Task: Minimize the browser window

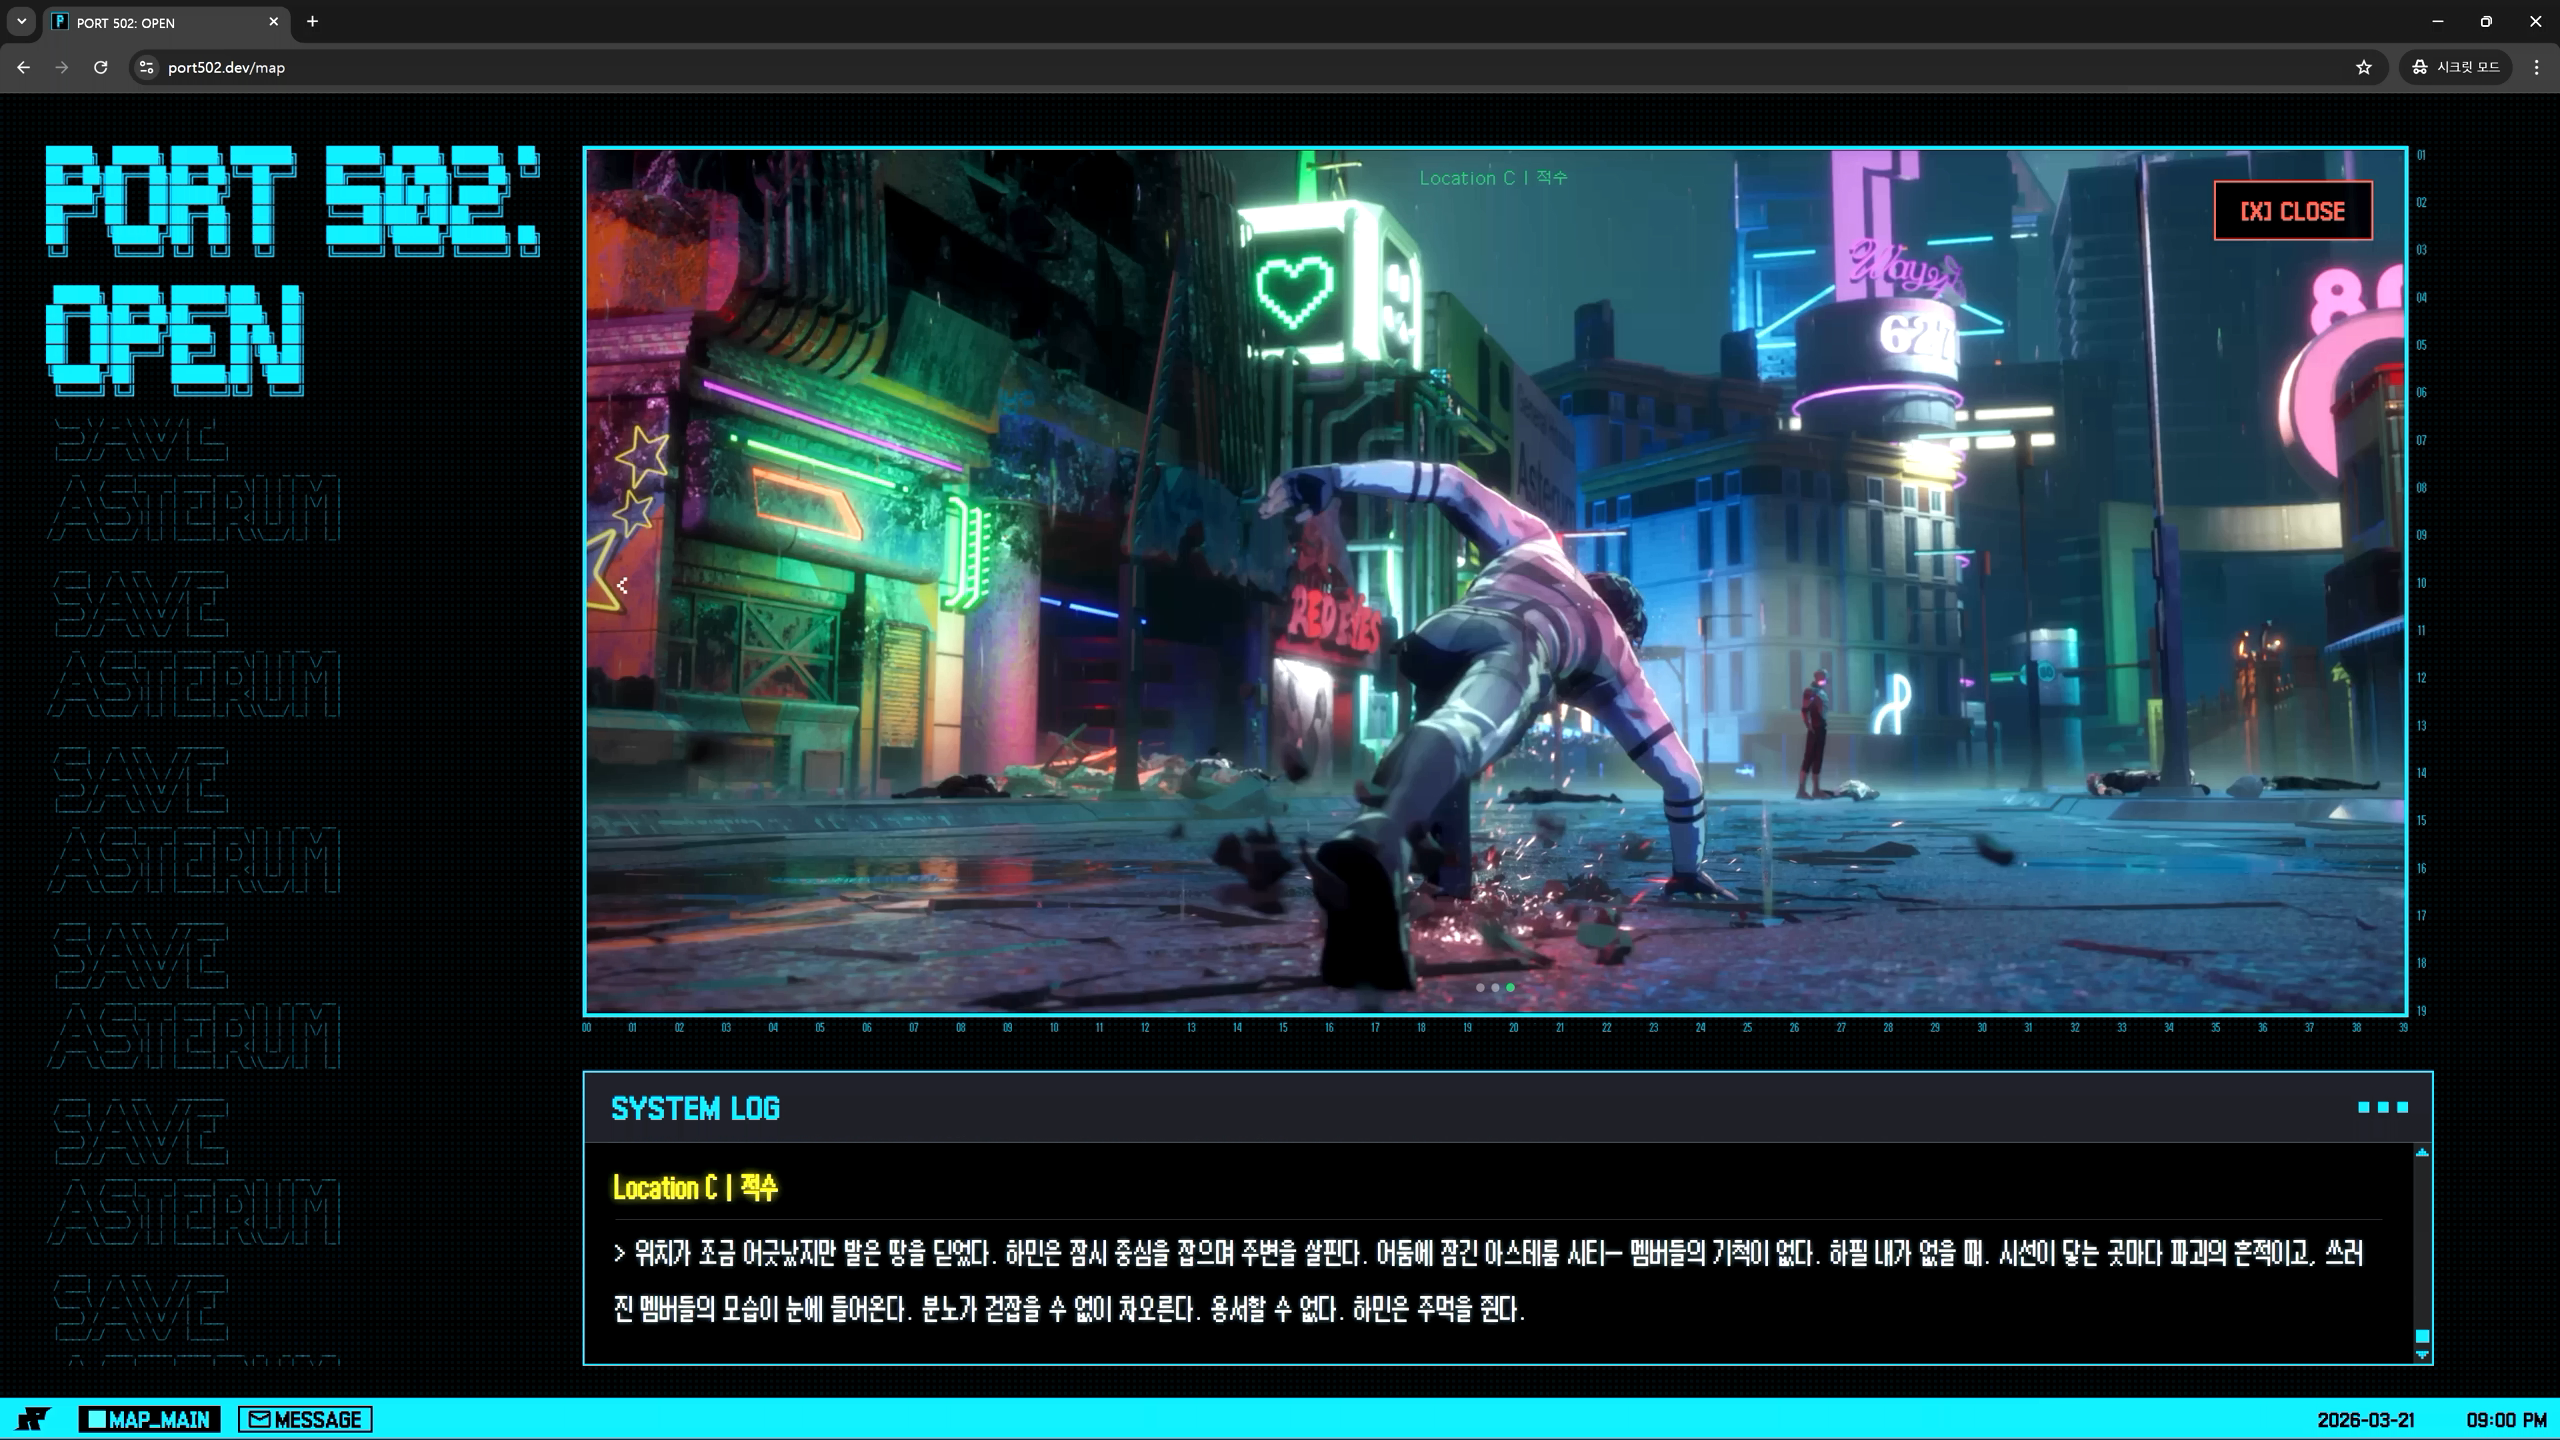Action: (x=2437, y=21)
